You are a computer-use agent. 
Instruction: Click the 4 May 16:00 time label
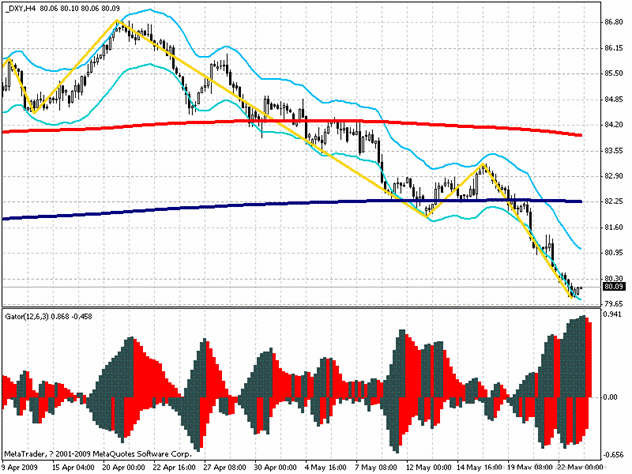[x=326, y=468]
